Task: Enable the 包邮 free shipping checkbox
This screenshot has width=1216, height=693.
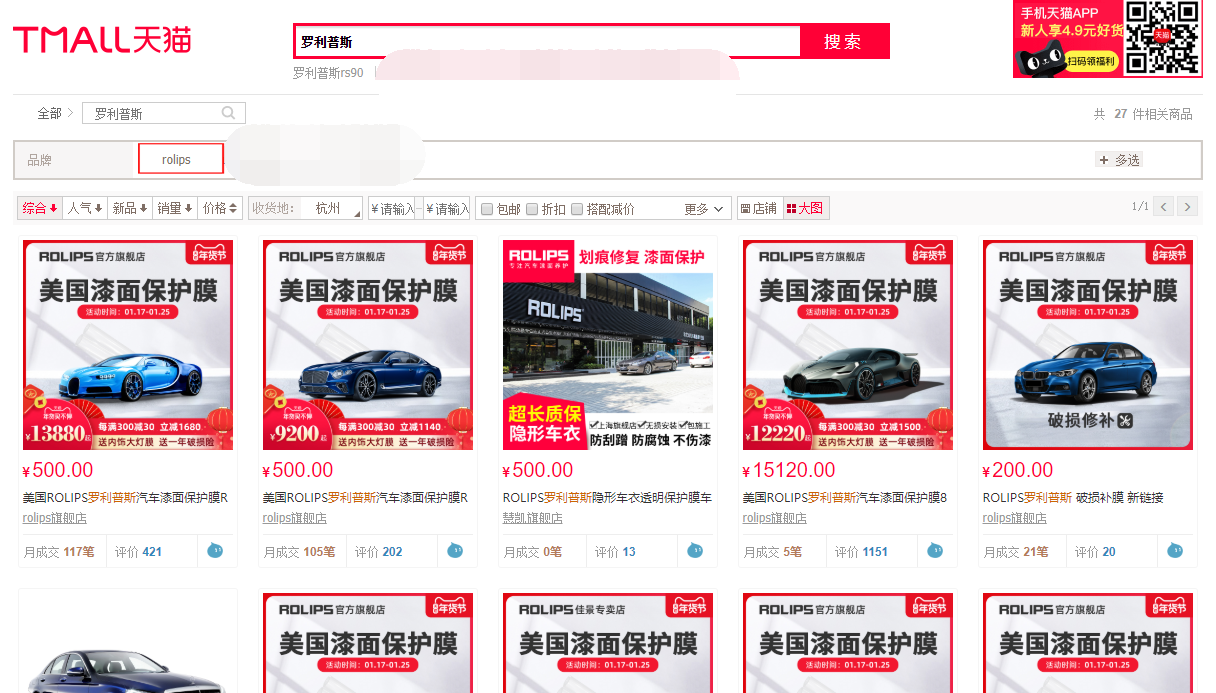Action: (x=487, y=209)
